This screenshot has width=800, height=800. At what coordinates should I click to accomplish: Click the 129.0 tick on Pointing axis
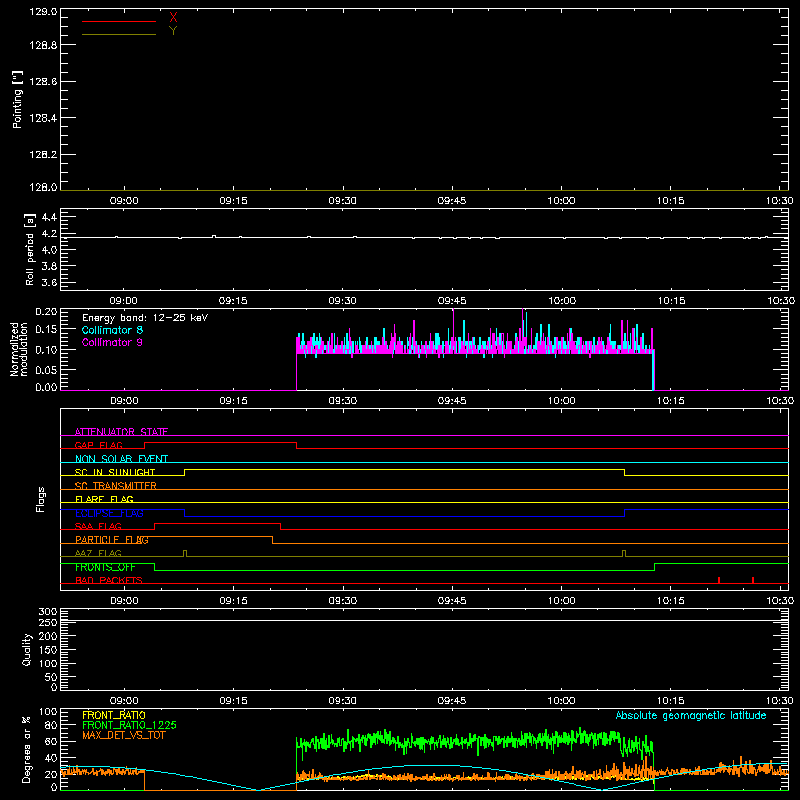pos(43,12)
